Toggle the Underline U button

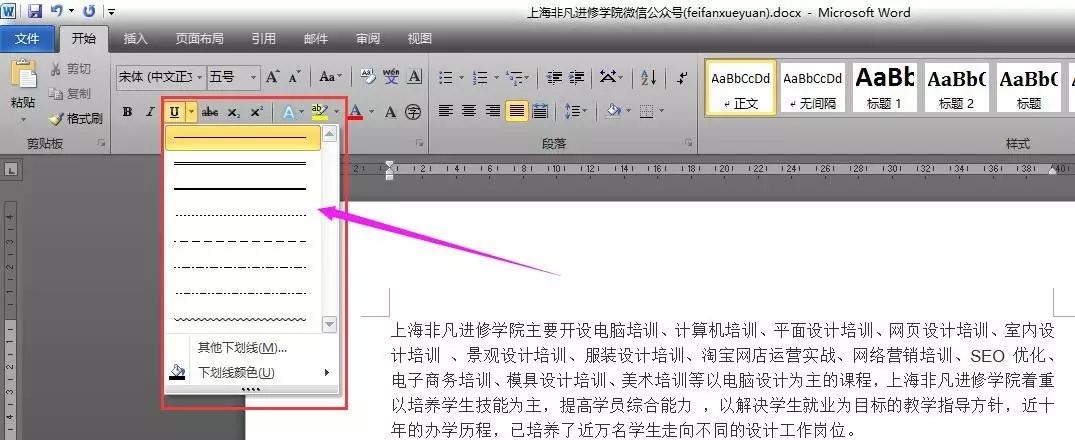coord(175,112)
